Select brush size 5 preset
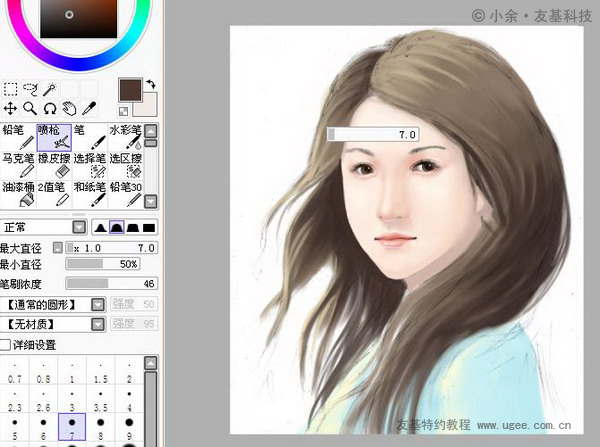 click(x=15, y=427)
